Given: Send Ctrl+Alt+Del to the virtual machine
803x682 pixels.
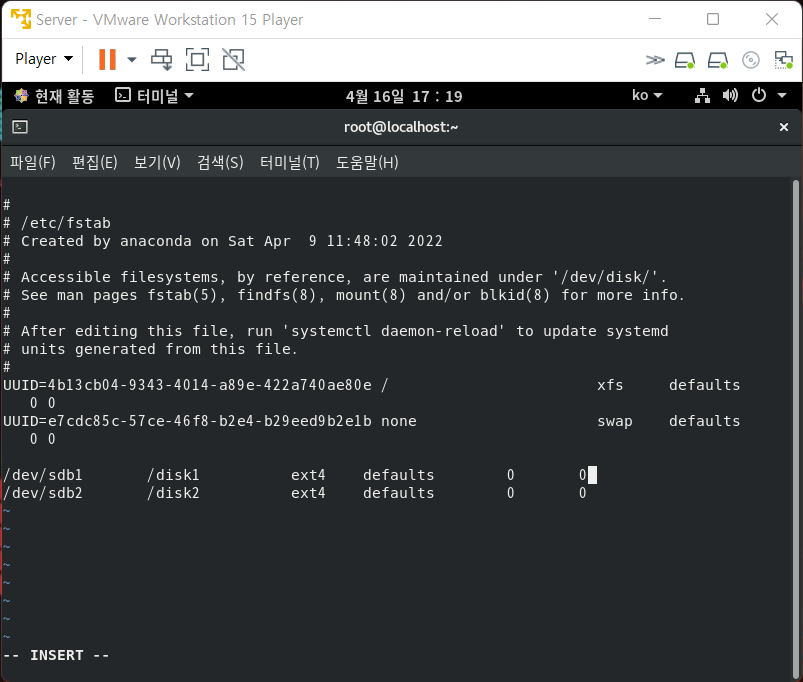Looking at the screenshot, I should coord(161,59).
